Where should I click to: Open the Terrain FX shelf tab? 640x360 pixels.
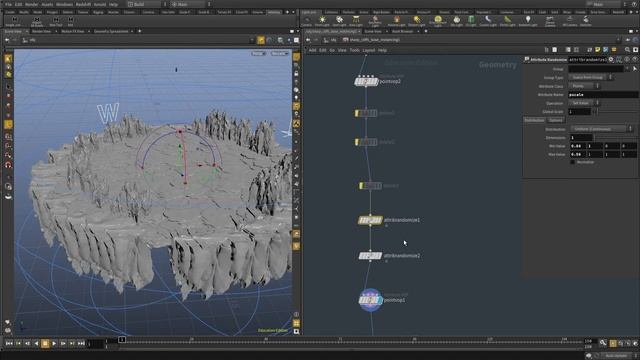coord(224,12)
